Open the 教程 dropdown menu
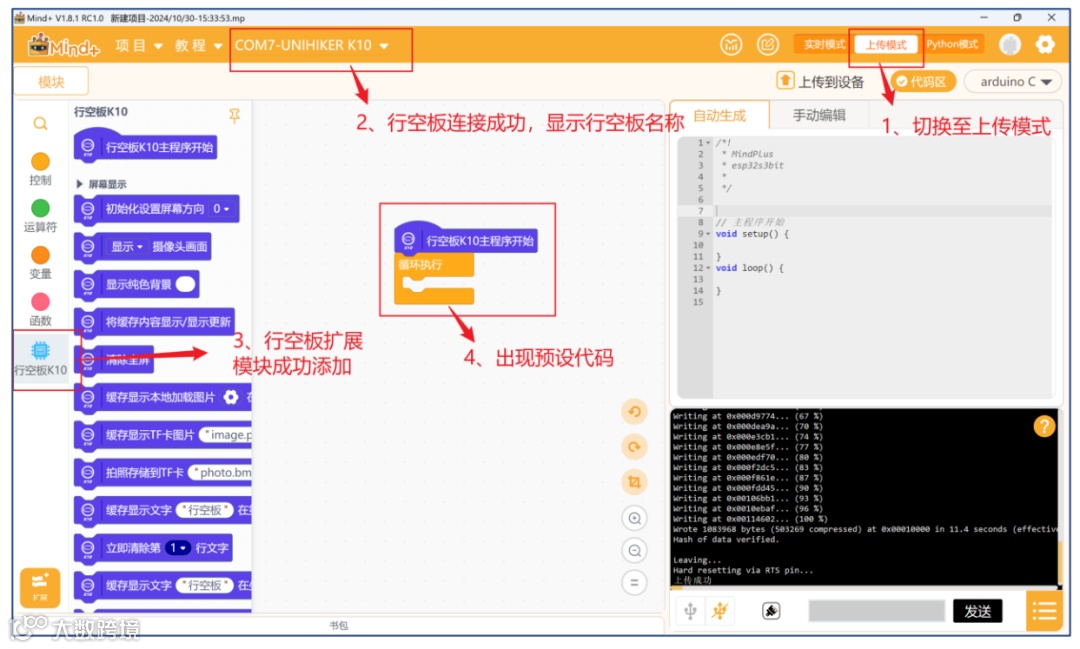1080x649 pixels. tap(198, 45)
